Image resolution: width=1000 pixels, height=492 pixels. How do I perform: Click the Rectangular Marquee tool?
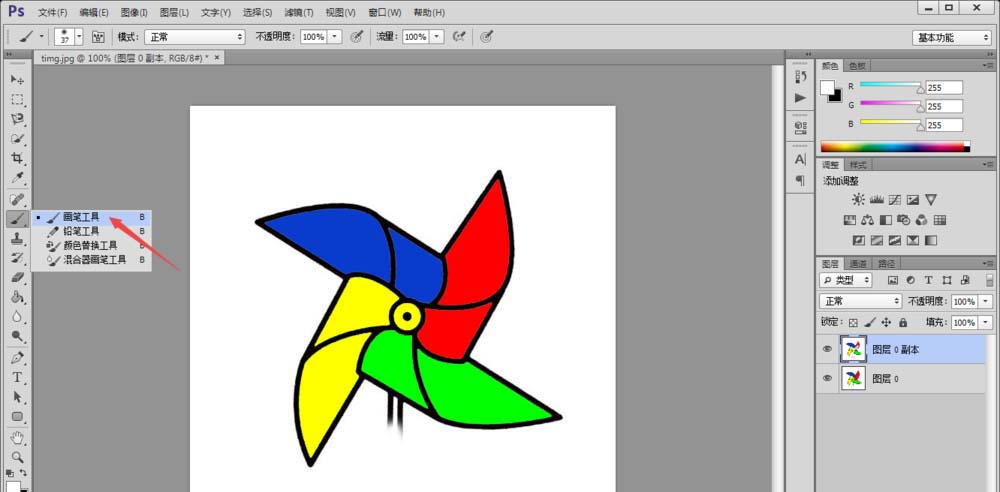17,100
